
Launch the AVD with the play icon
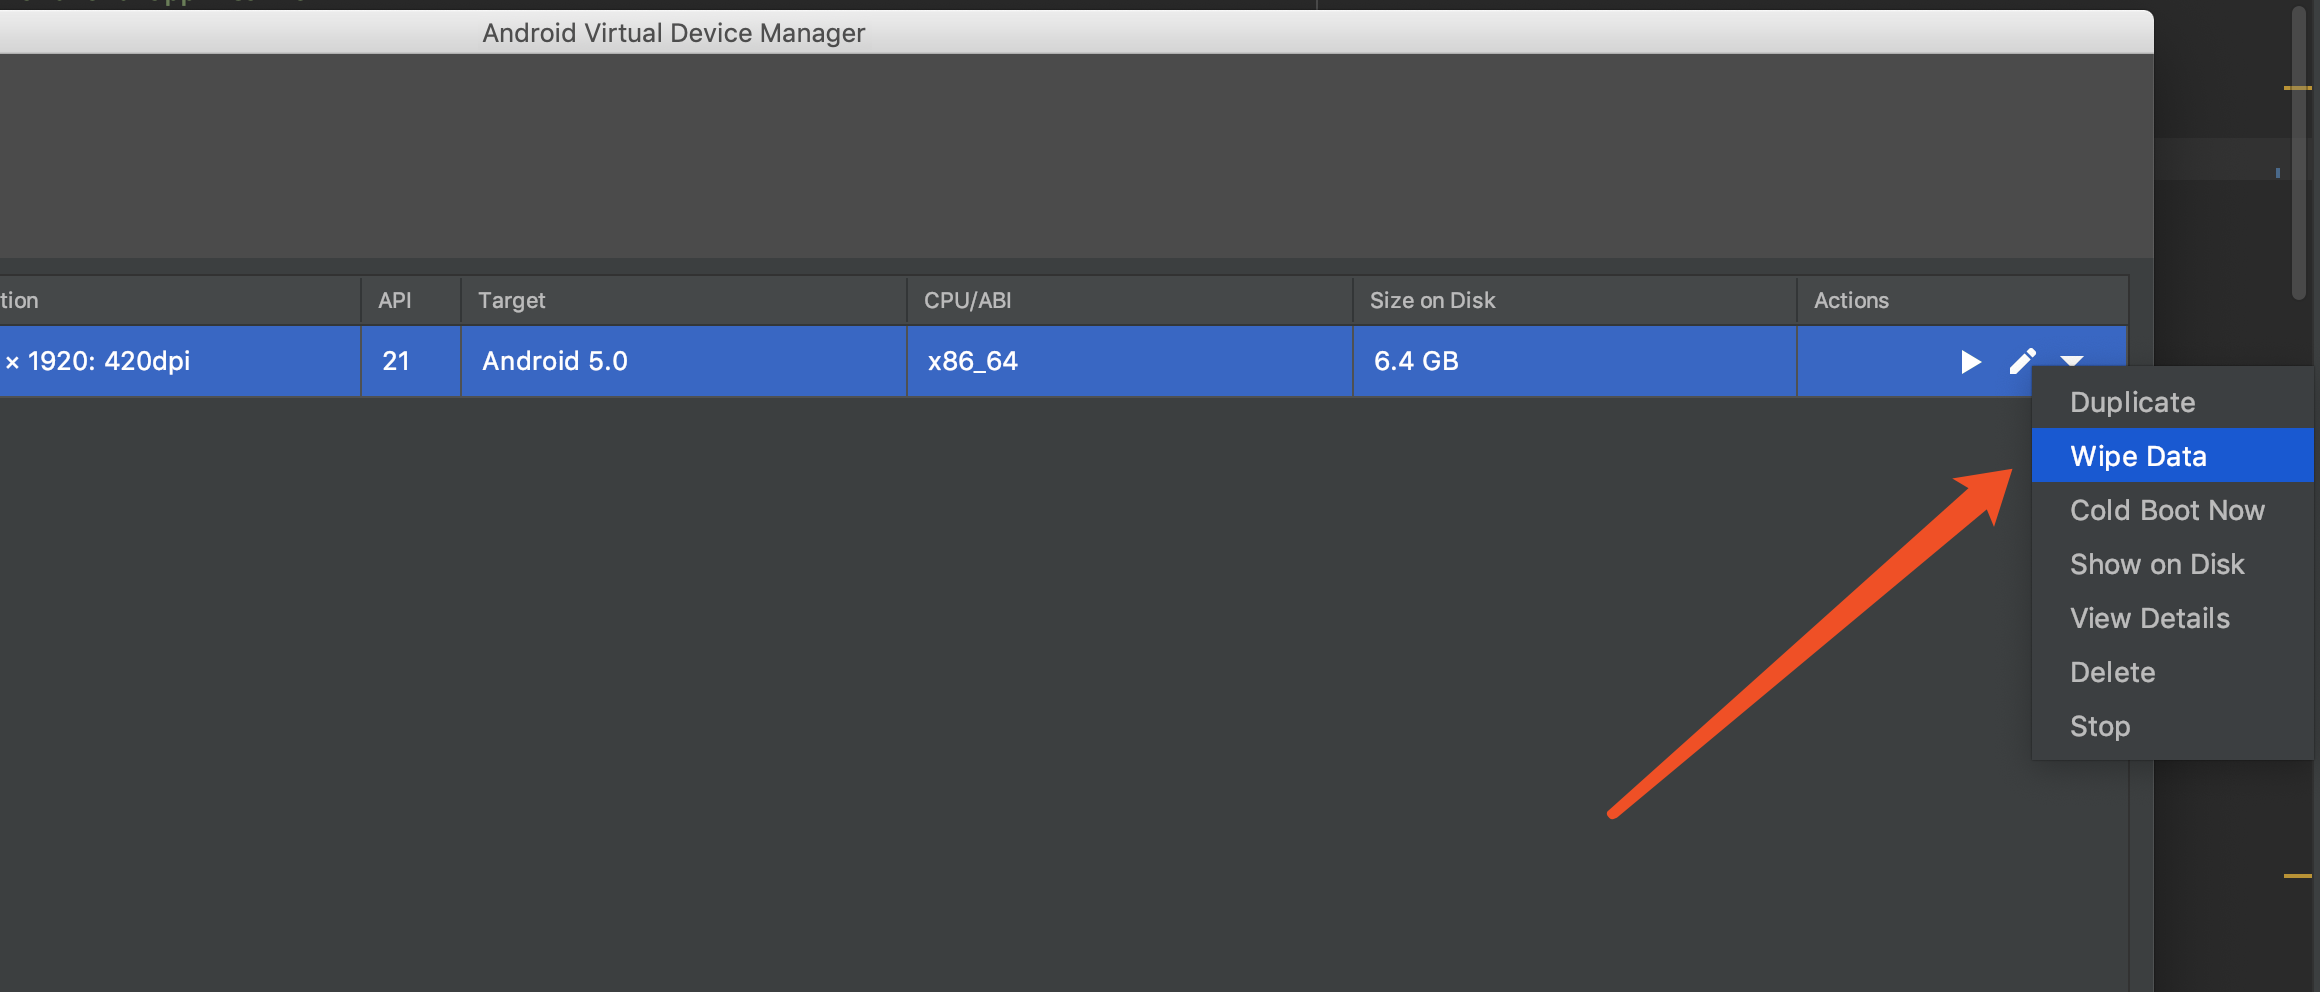click(x=1970, y=361)
